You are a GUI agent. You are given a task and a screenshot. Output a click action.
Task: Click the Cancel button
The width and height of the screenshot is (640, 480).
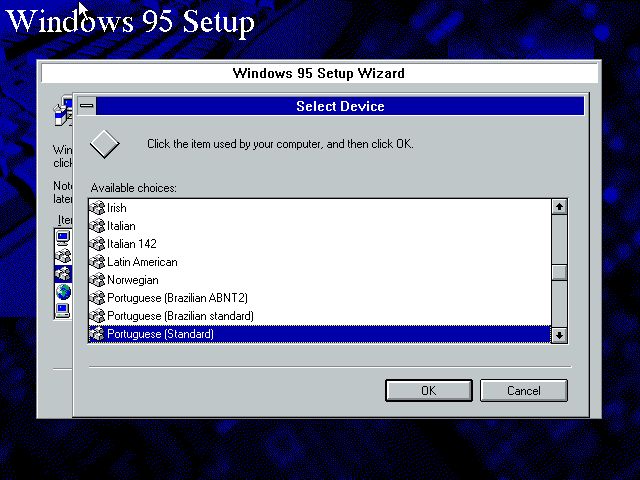pos(524,391)
